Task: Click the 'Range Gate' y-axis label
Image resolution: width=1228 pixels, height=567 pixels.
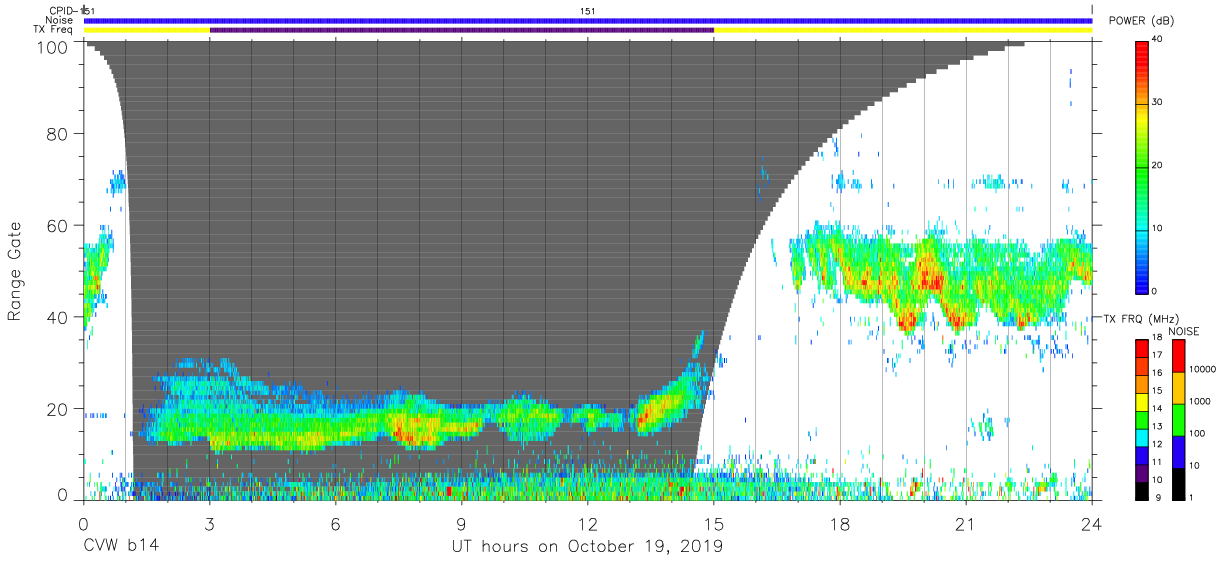Action: pyautogui.click(x=14, y=272)
